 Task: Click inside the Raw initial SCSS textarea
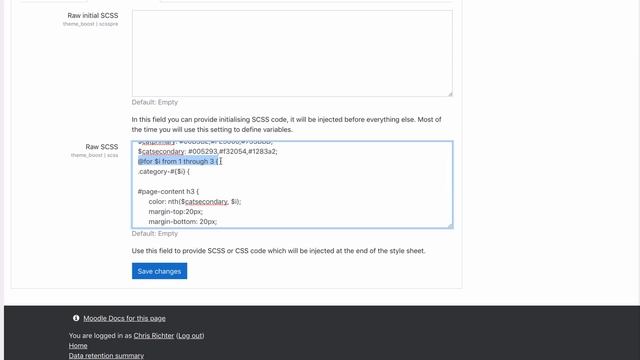pyautogui.click(x=292, y=53)
